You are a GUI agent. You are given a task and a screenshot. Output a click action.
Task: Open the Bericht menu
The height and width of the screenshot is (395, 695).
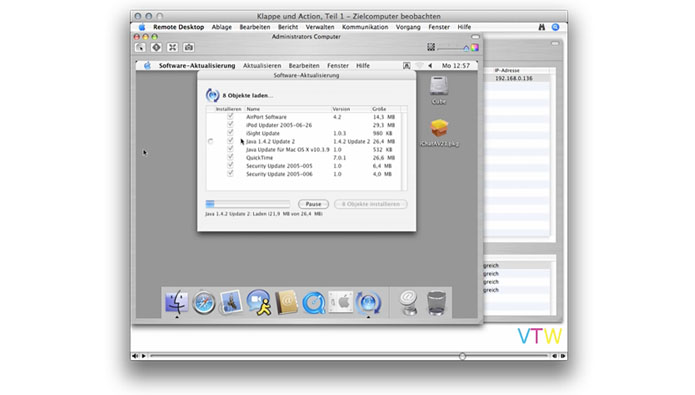(288, 27)
